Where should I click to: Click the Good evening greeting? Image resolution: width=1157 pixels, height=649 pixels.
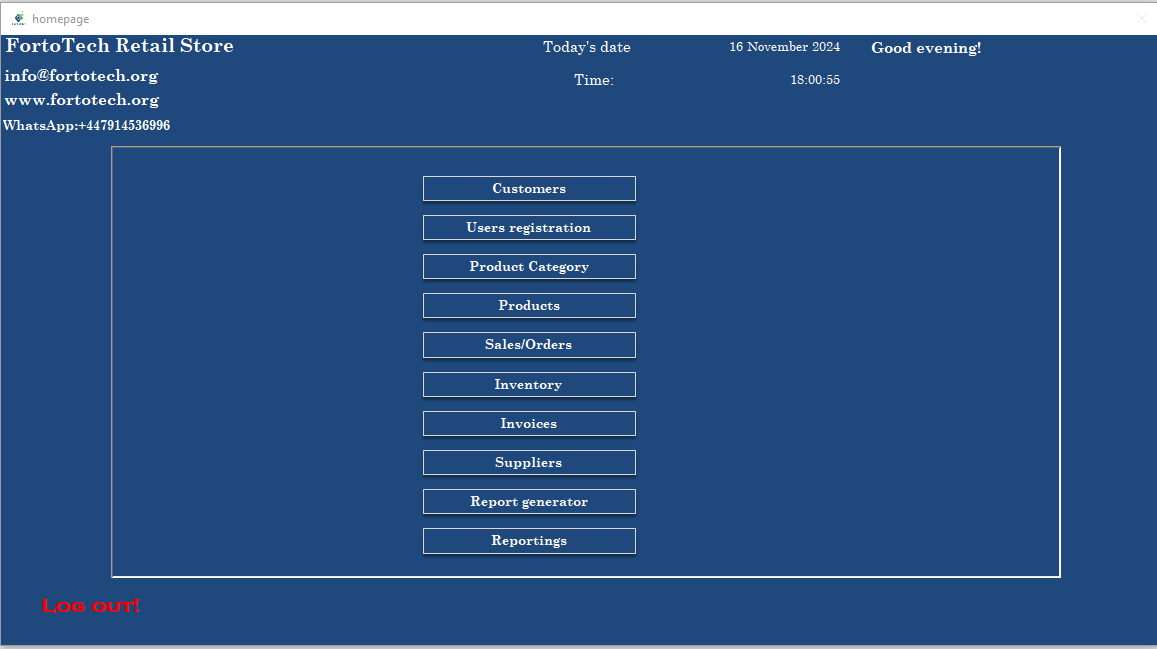pos(926,48)
